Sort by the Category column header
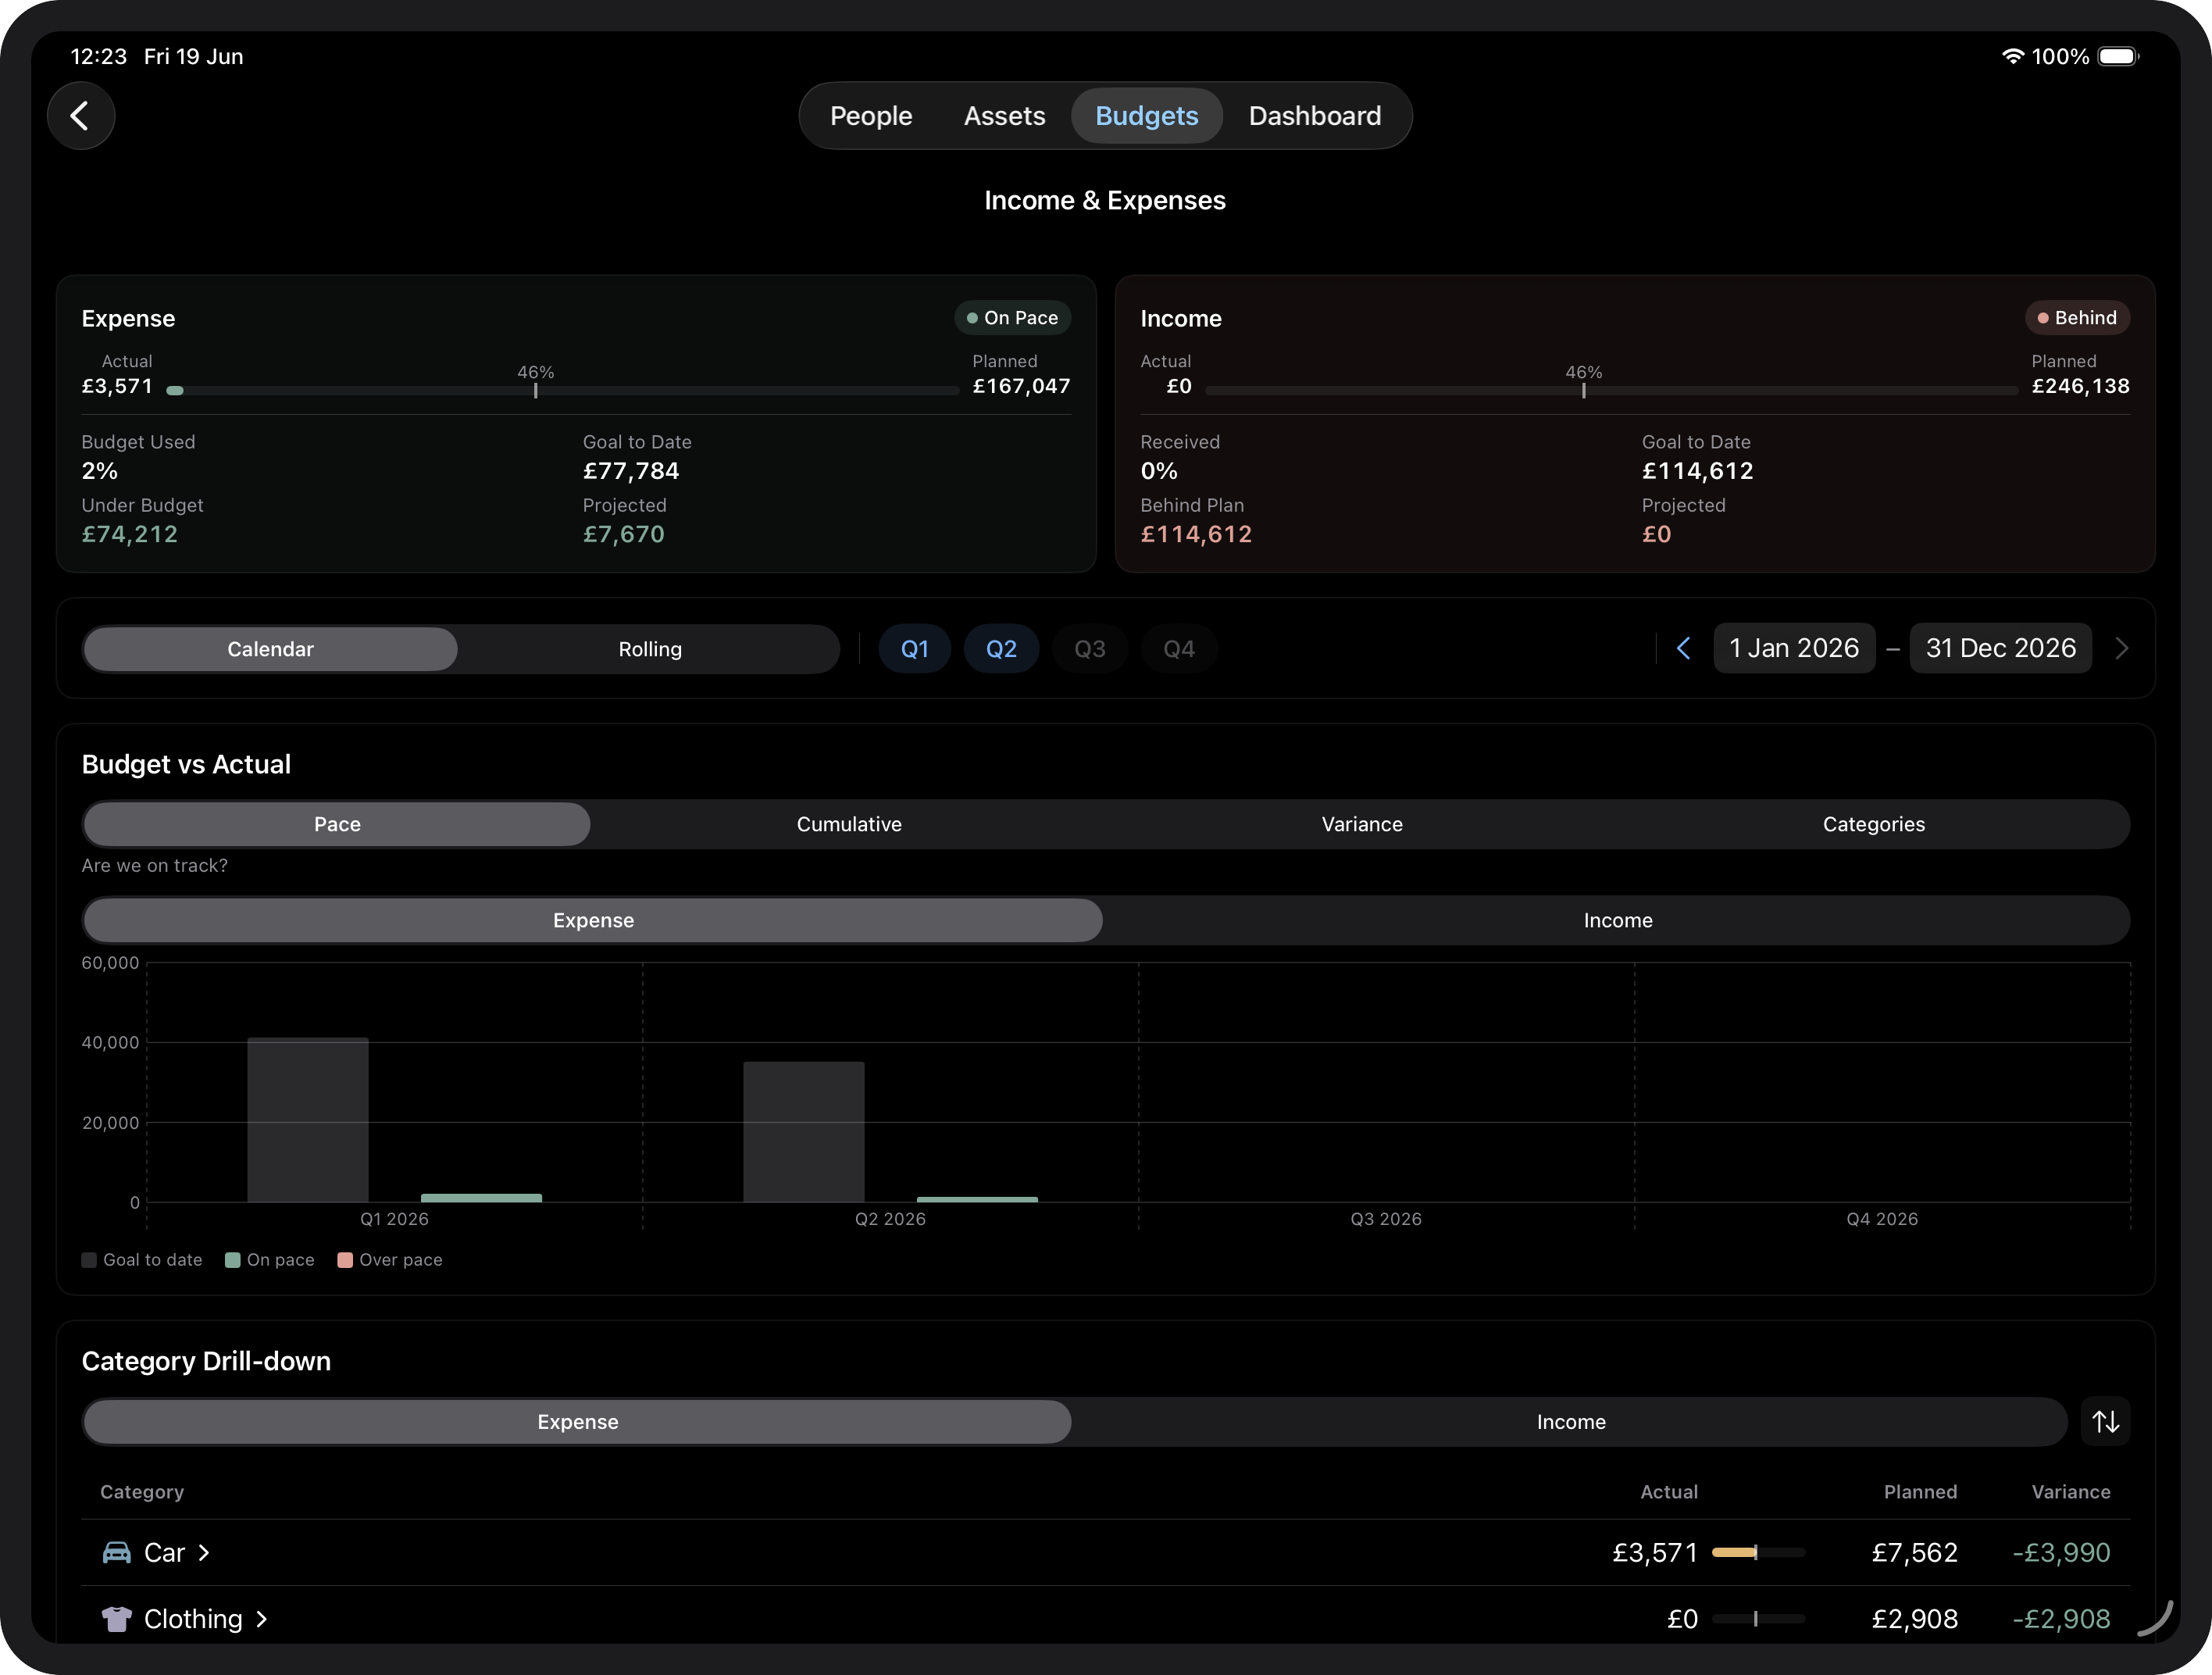2212x1675 pixels. (142, 1492)
